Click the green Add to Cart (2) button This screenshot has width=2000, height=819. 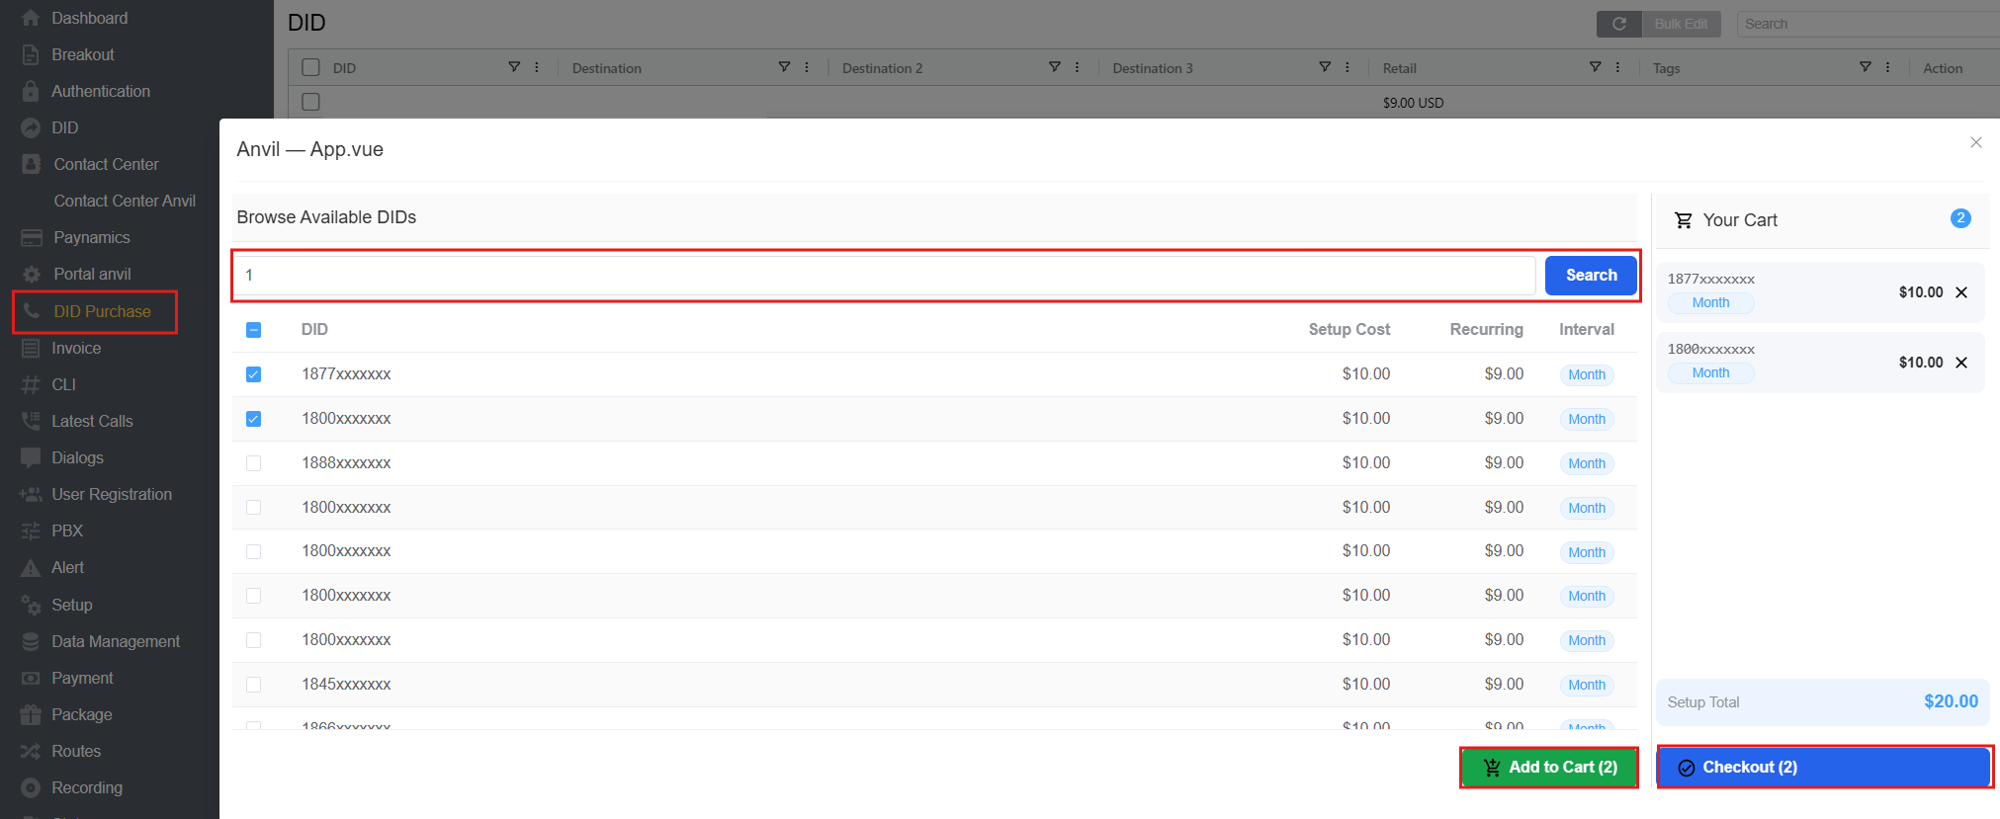(x=1549, y=767)
